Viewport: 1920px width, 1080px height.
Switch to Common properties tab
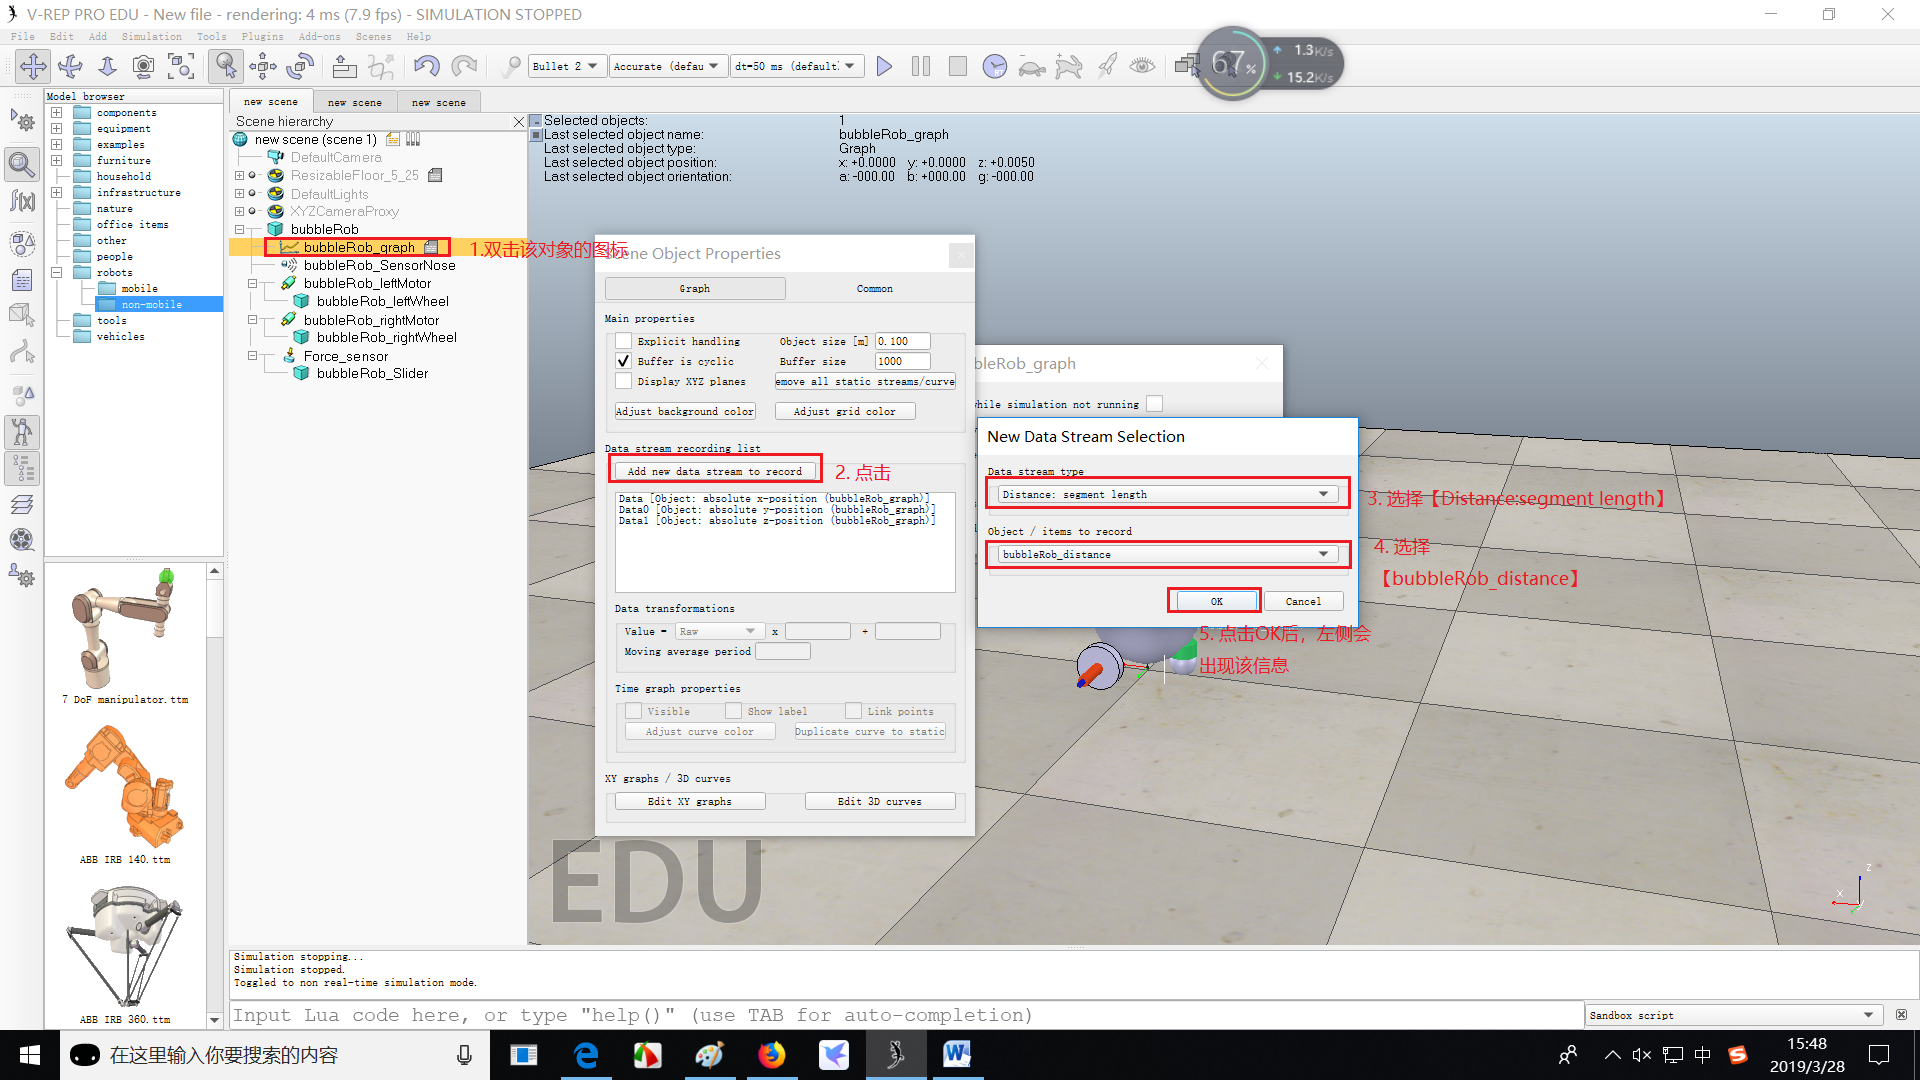[874, 288]
